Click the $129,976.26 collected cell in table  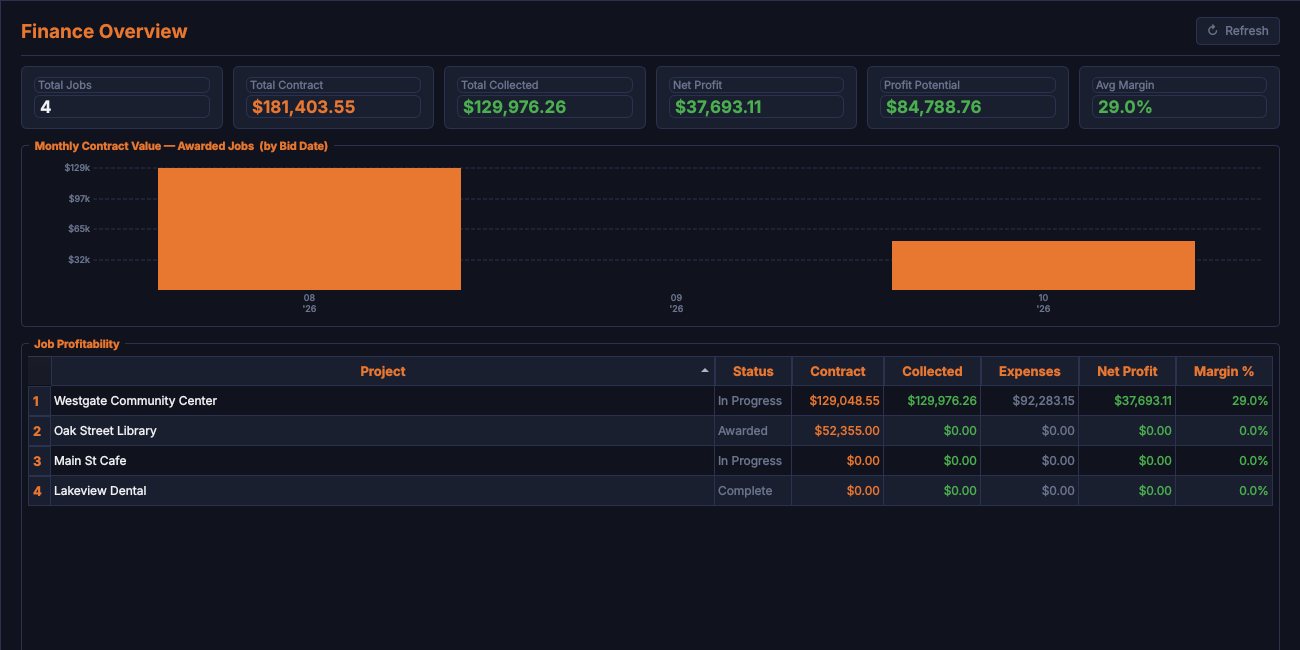[x=932, y=401]
